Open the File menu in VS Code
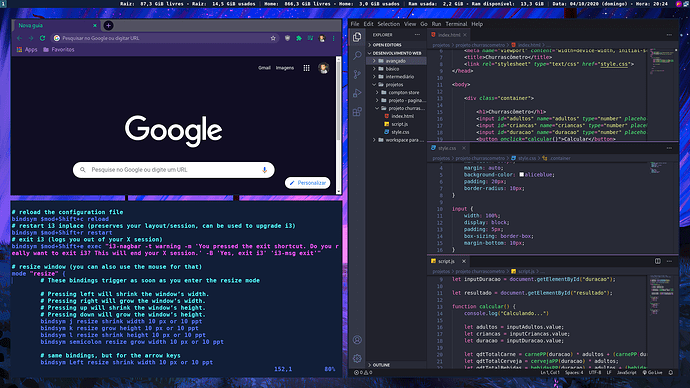Image resolution: width=690 pixels, height=388 pixels. [x=355, y=24]
